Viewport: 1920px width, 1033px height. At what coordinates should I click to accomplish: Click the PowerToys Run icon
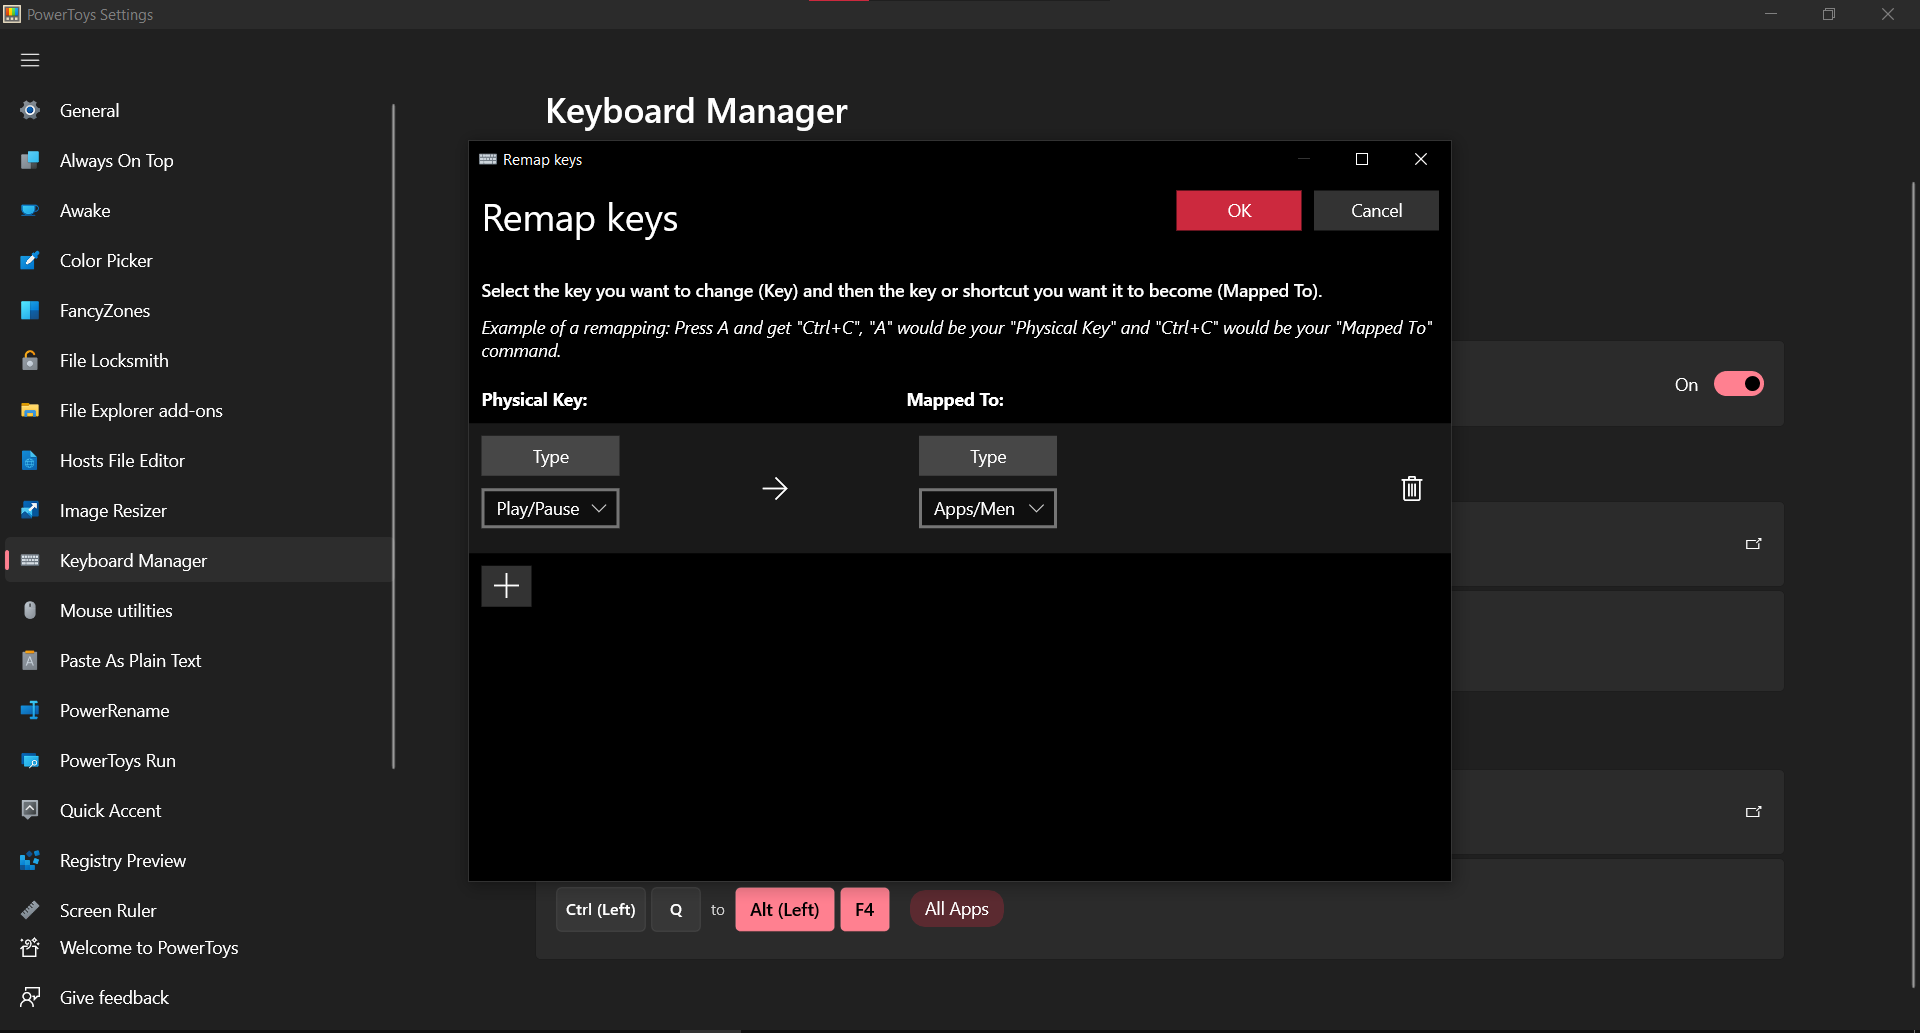[x=30, y=760]
